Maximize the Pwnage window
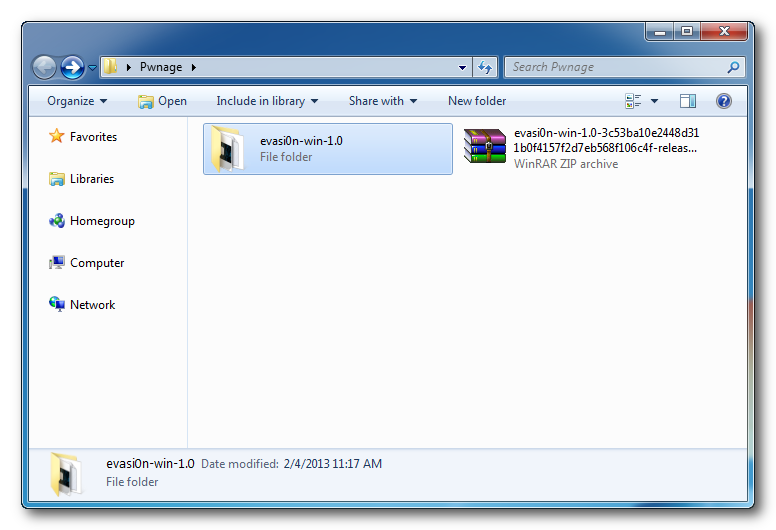Viewport: 776px width, 530px height. 686,31
